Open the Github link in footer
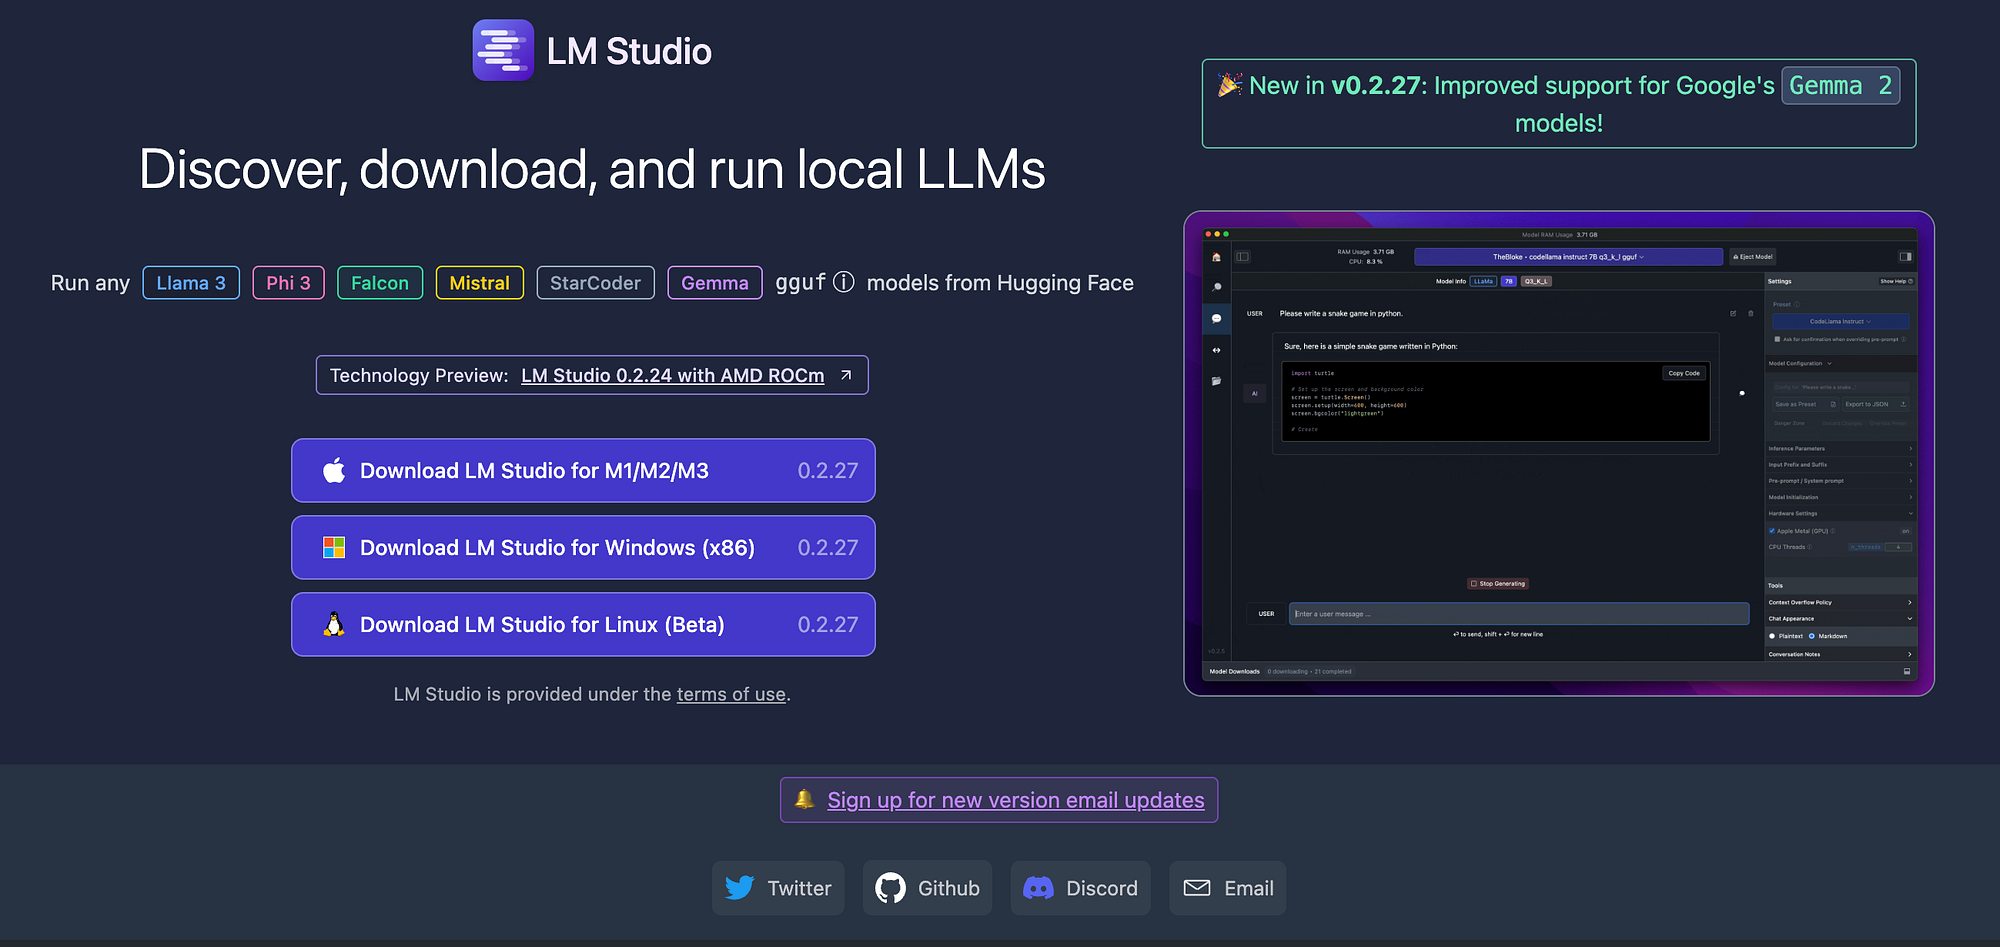This screenshot has width=2000, height=947. [x=927, y=888]
